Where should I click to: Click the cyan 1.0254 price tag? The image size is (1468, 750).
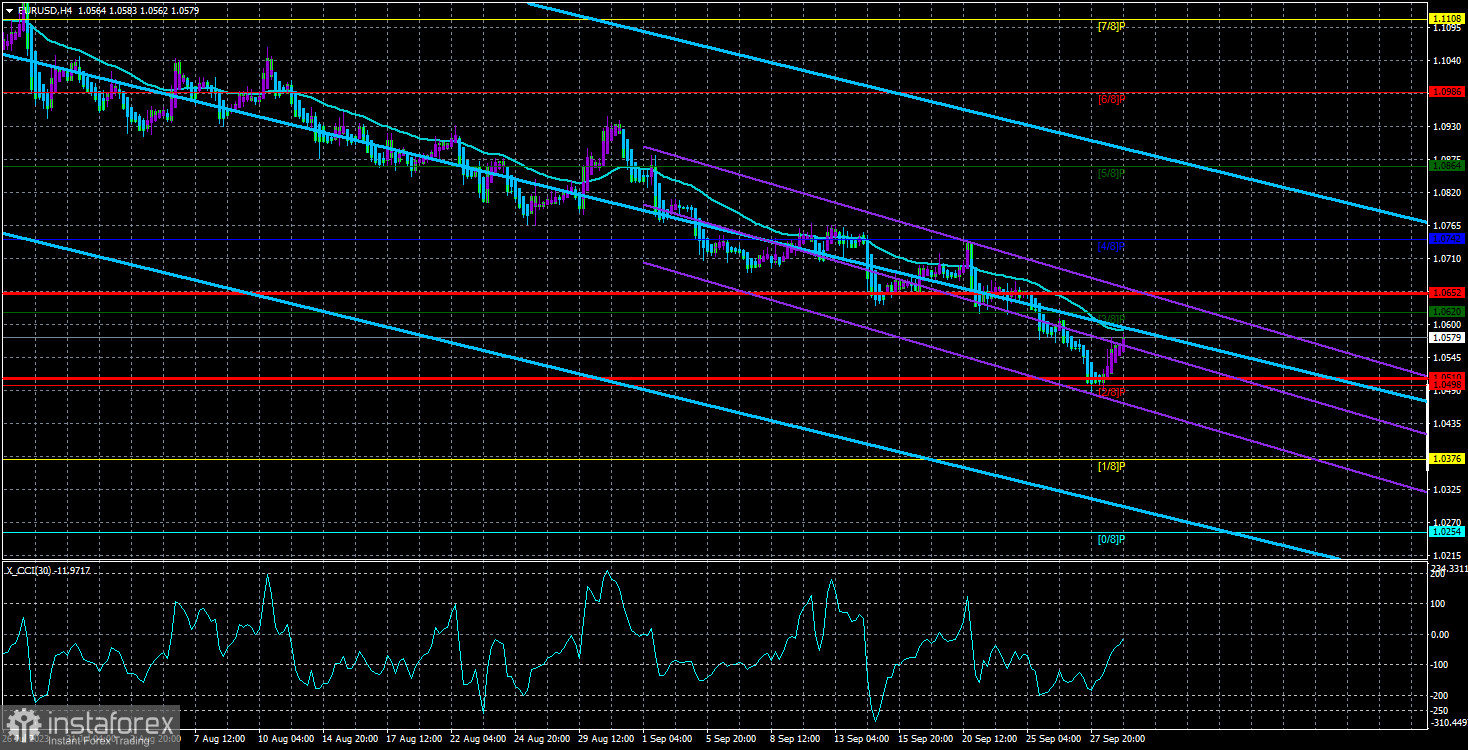(1447, 532)
